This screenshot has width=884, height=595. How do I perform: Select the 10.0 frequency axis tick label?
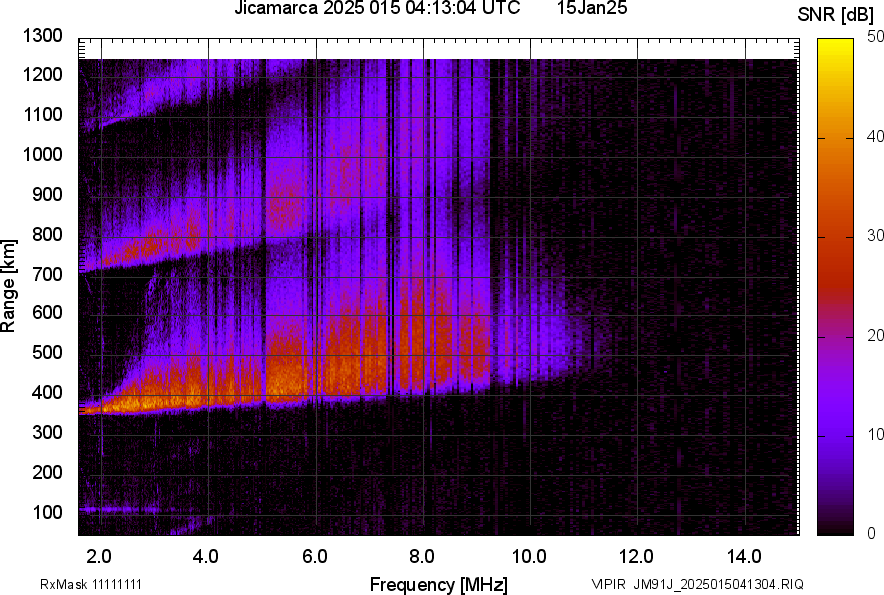coord(528,556)
